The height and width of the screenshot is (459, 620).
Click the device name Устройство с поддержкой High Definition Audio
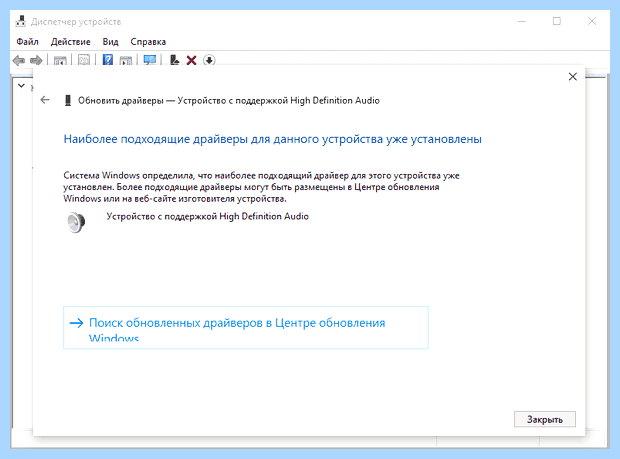207,216
